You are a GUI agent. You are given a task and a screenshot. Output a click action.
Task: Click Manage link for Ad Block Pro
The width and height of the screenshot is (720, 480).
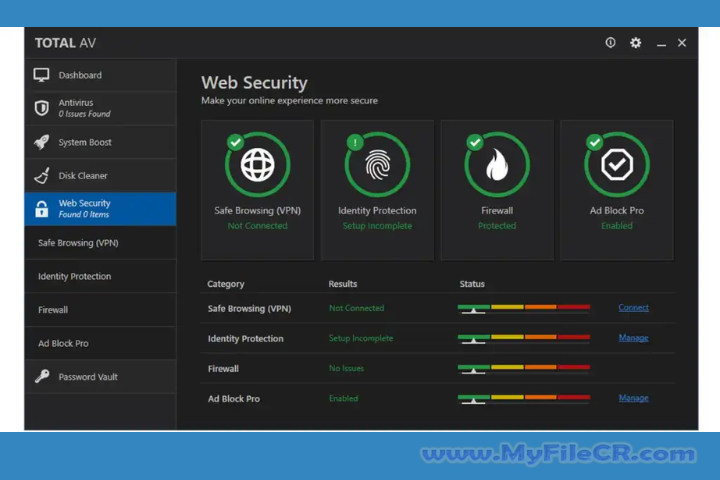[x=633, y=398]
